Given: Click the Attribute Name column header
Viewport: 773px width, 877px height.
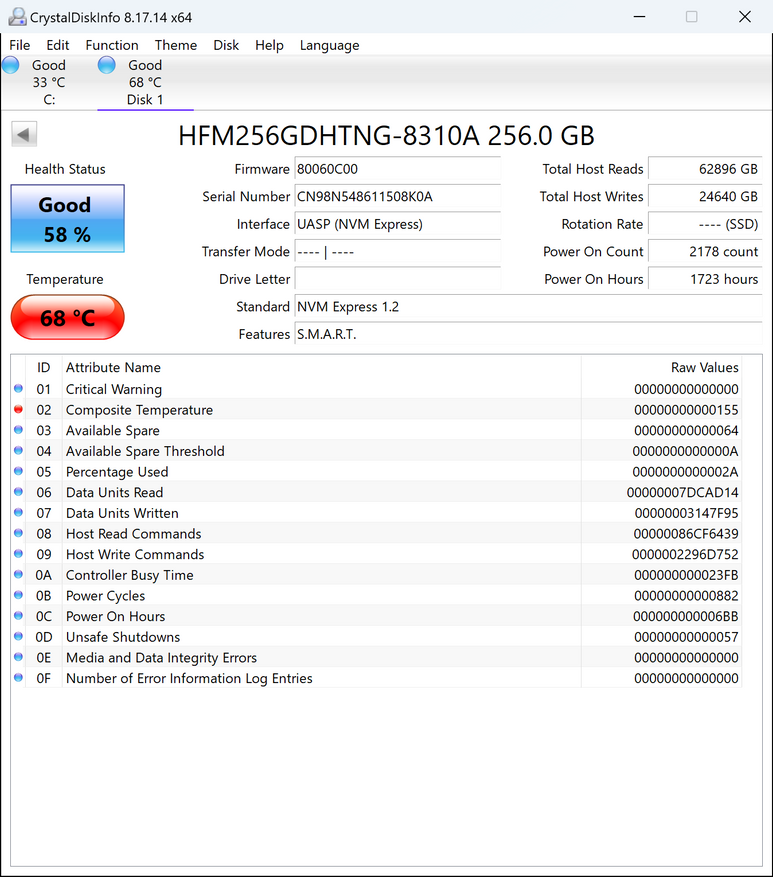Looking at the screenshot, I should [x=113, y=368].
